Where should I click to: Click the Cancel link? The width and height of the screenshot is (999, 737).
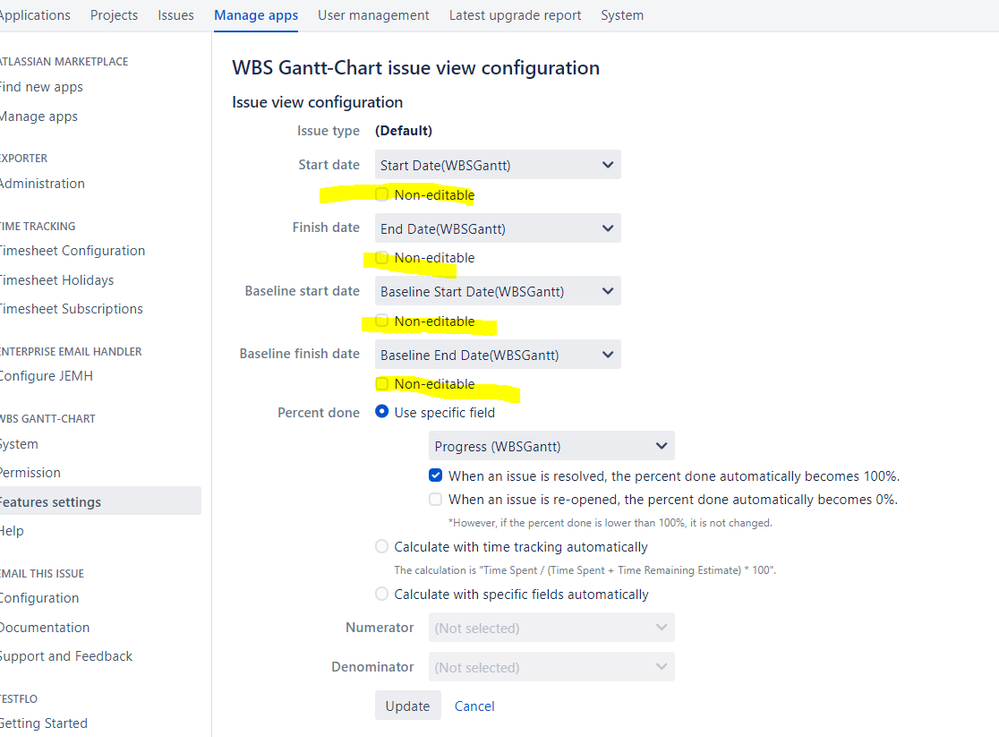click(474, 706)
